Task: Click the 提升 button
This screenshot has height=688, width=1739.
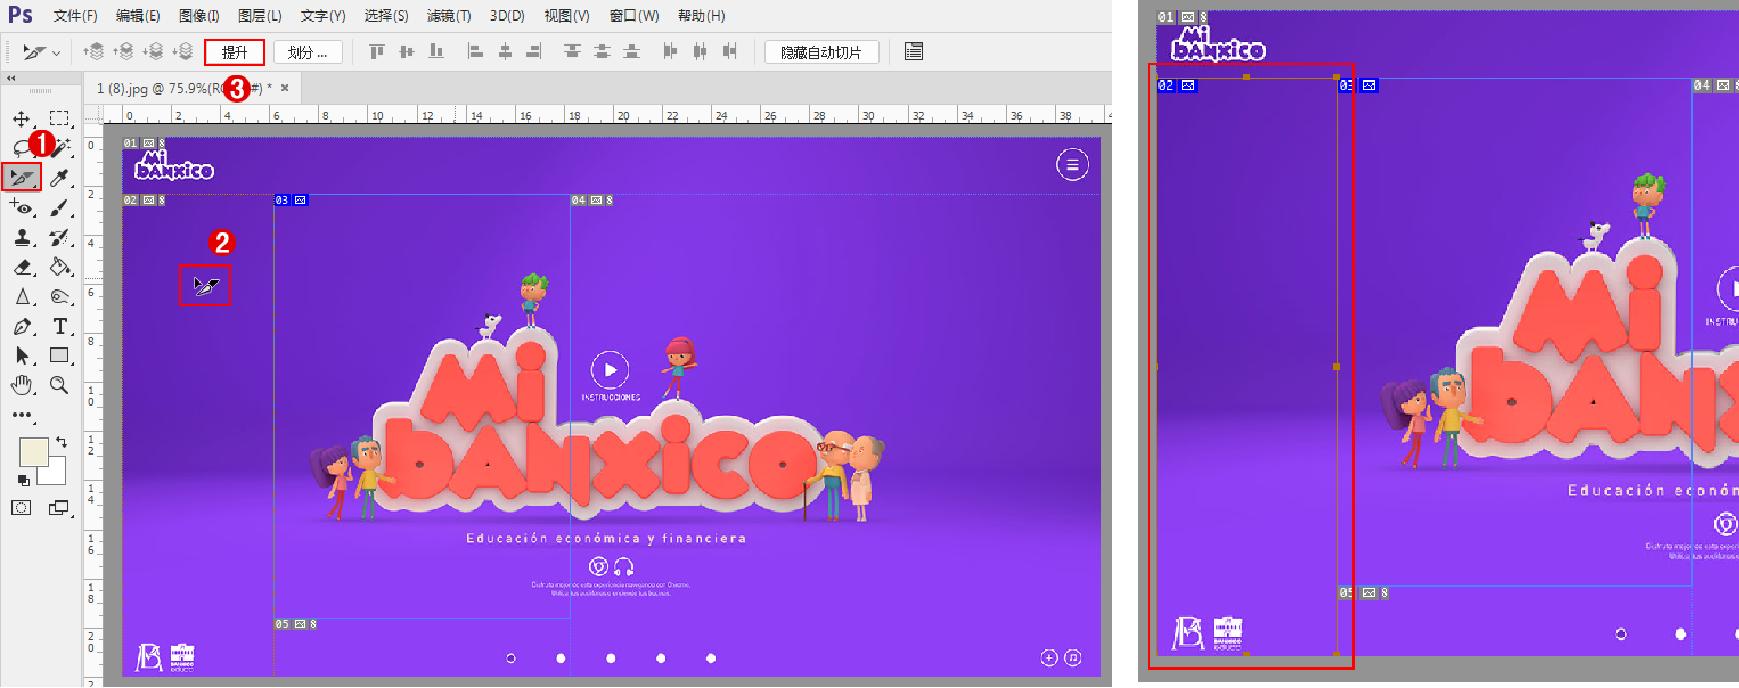Action: [235, 52]
